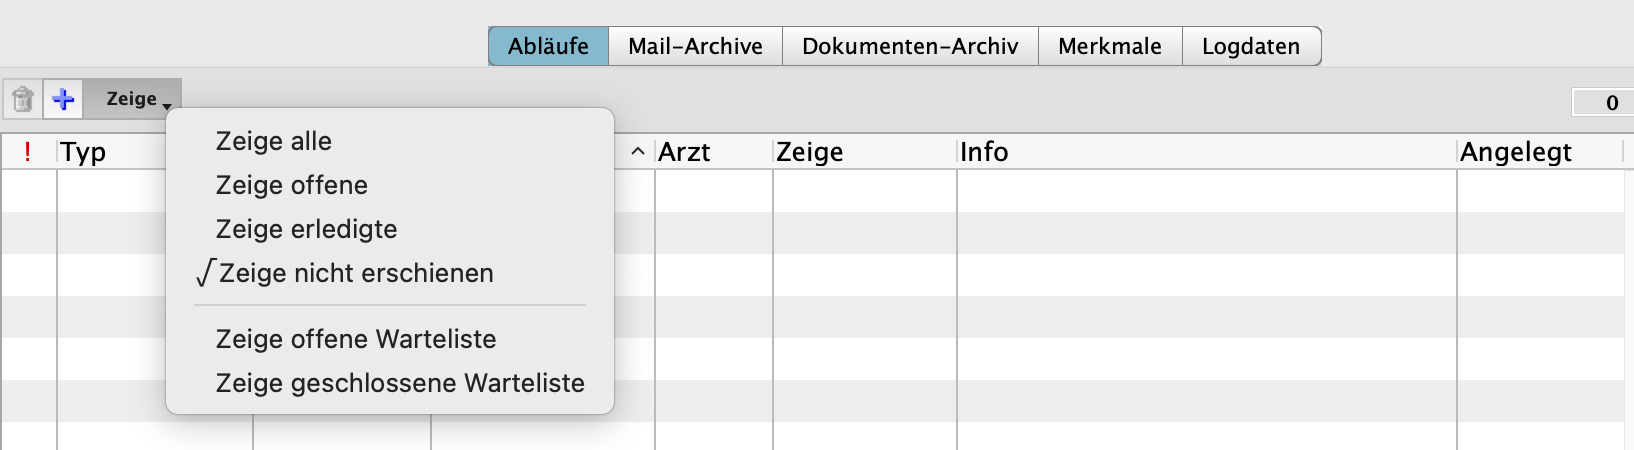Select 'Zeige geschlossene Warteliste' option
Viewport: 1634px width, 450px height.
[x=399, y=383]
